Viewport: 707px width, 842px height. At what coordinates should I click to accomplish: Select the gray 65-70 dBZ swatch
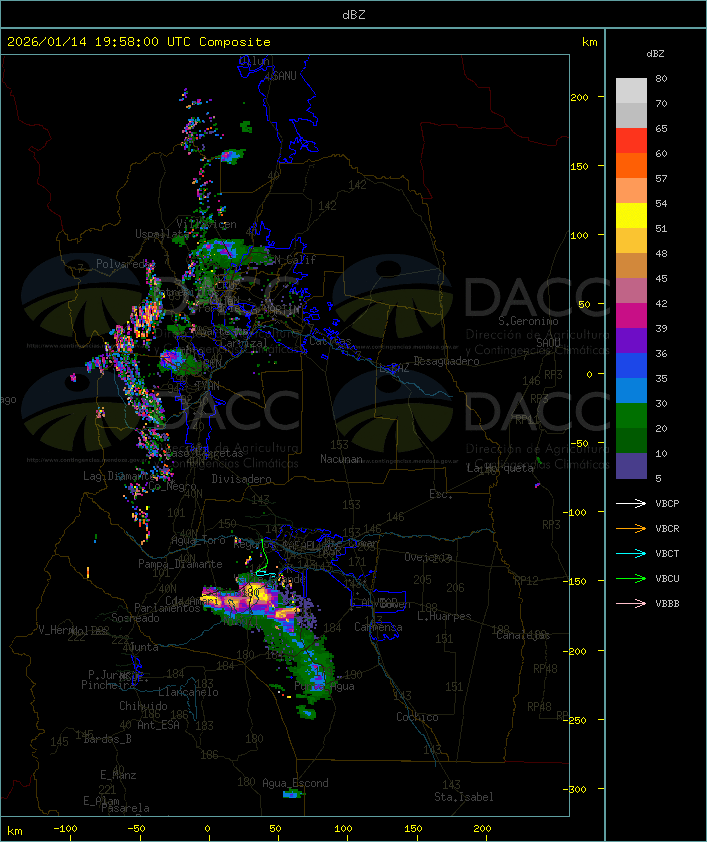click(x=631, y=115)
